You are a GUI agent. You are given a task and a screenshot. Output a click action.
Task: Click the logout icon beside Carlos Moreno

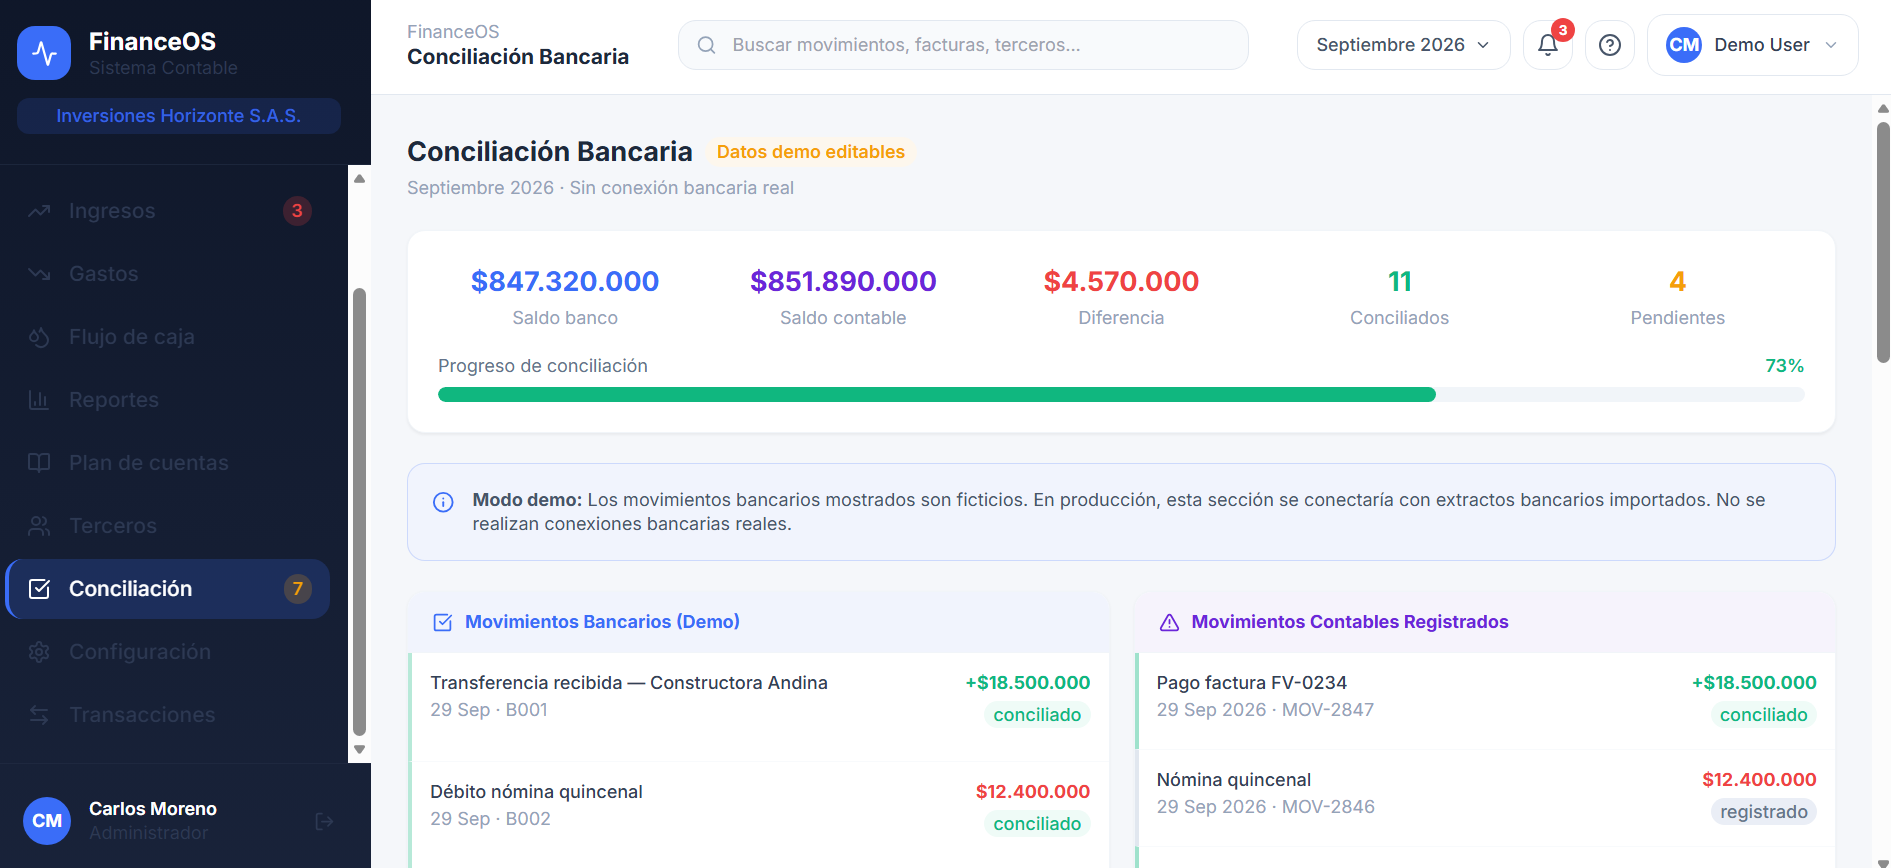(x=324, y=821)
